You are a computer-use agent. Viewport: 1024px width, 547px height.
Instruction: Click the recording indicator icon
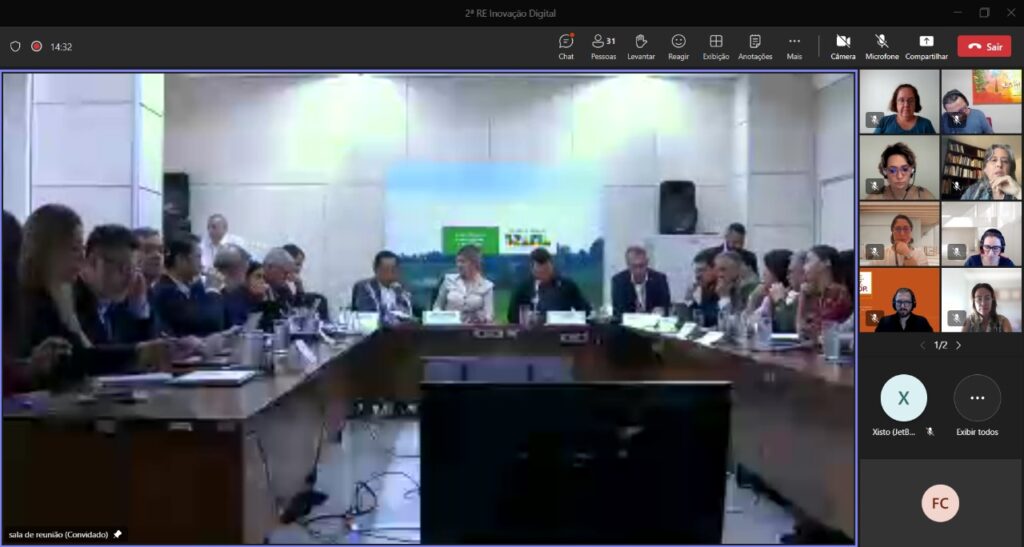36,46
